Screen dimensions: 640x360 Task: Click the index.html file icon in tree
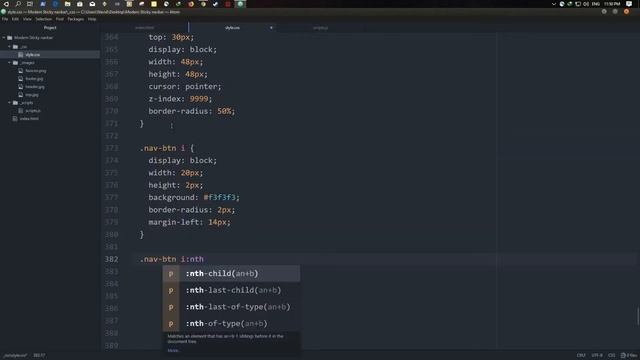(x=15, y=119)
